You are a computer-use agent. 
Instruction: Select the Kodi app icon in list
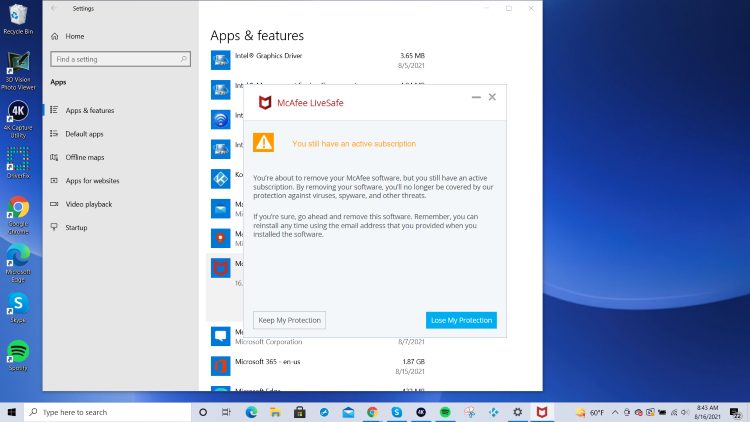tap(221, 179)
